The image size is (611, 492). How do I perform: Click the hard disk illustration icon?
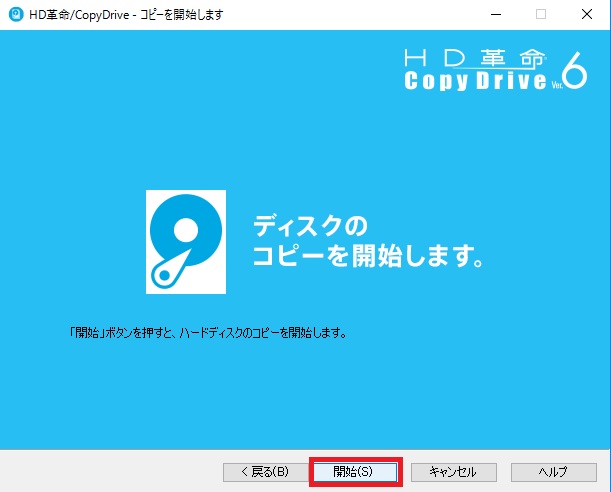coord(186,242)
